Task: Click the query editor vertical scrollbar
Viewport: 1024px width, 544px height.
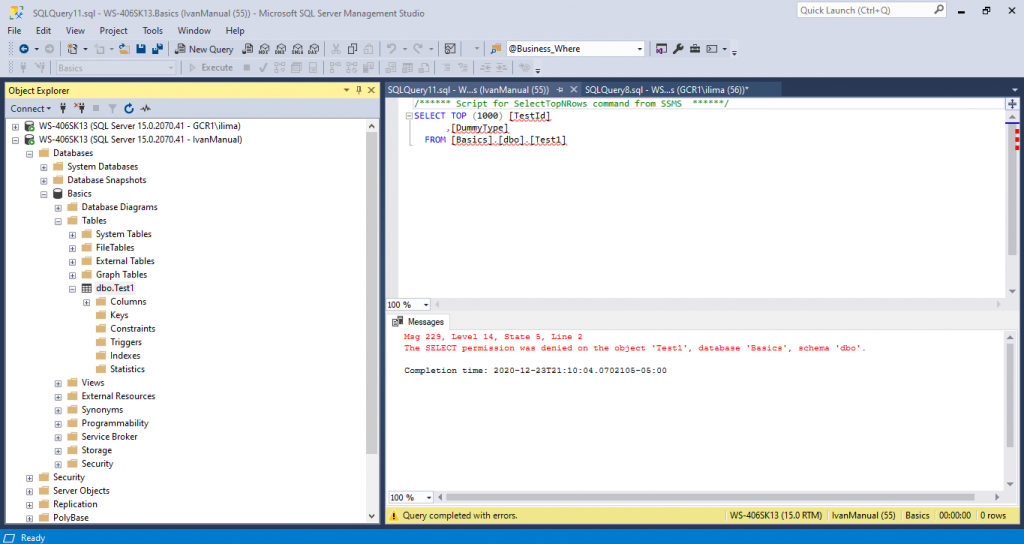Action: point(1012,189)
